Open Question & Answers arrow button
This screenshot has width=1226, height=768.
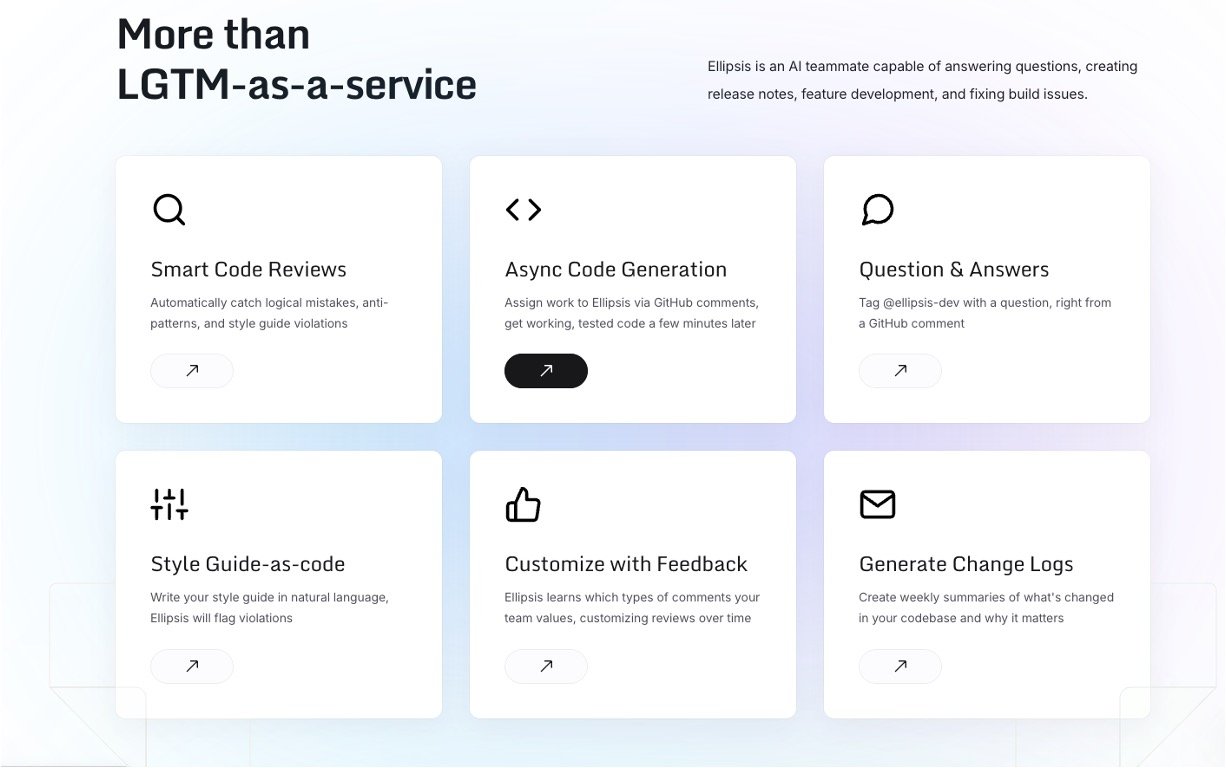pyautogui.click(x=900, y=371)
